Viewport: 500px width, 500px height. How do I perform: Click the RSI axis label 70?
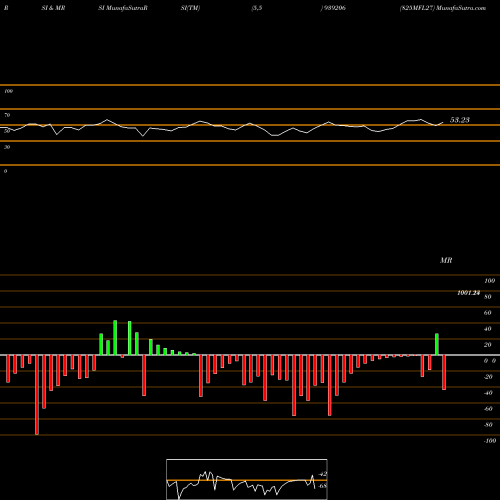point(7,115)
